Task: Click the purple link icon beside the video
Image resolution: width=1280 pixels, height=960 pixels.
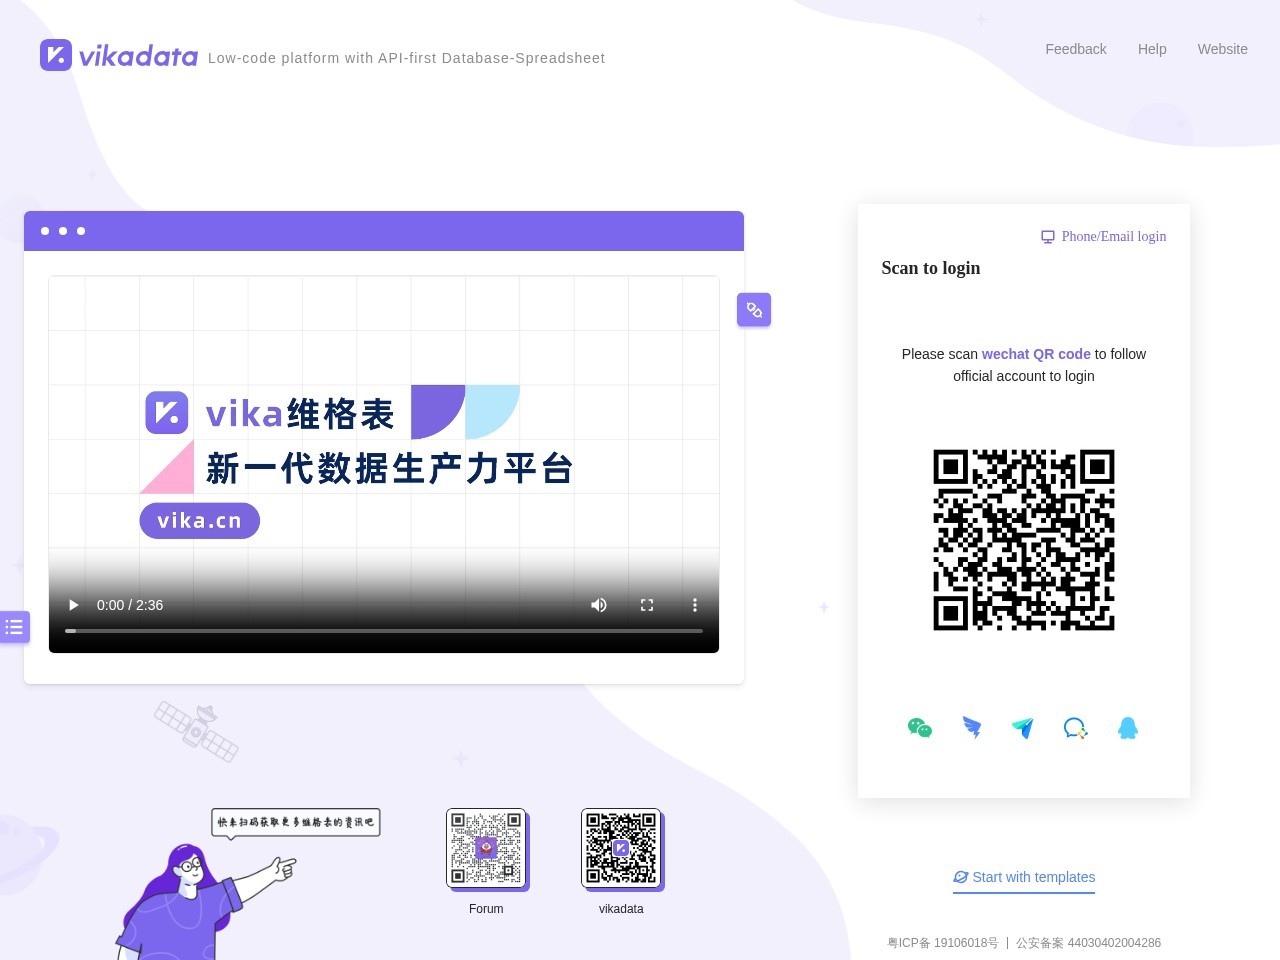Action: tap(754, 310)
